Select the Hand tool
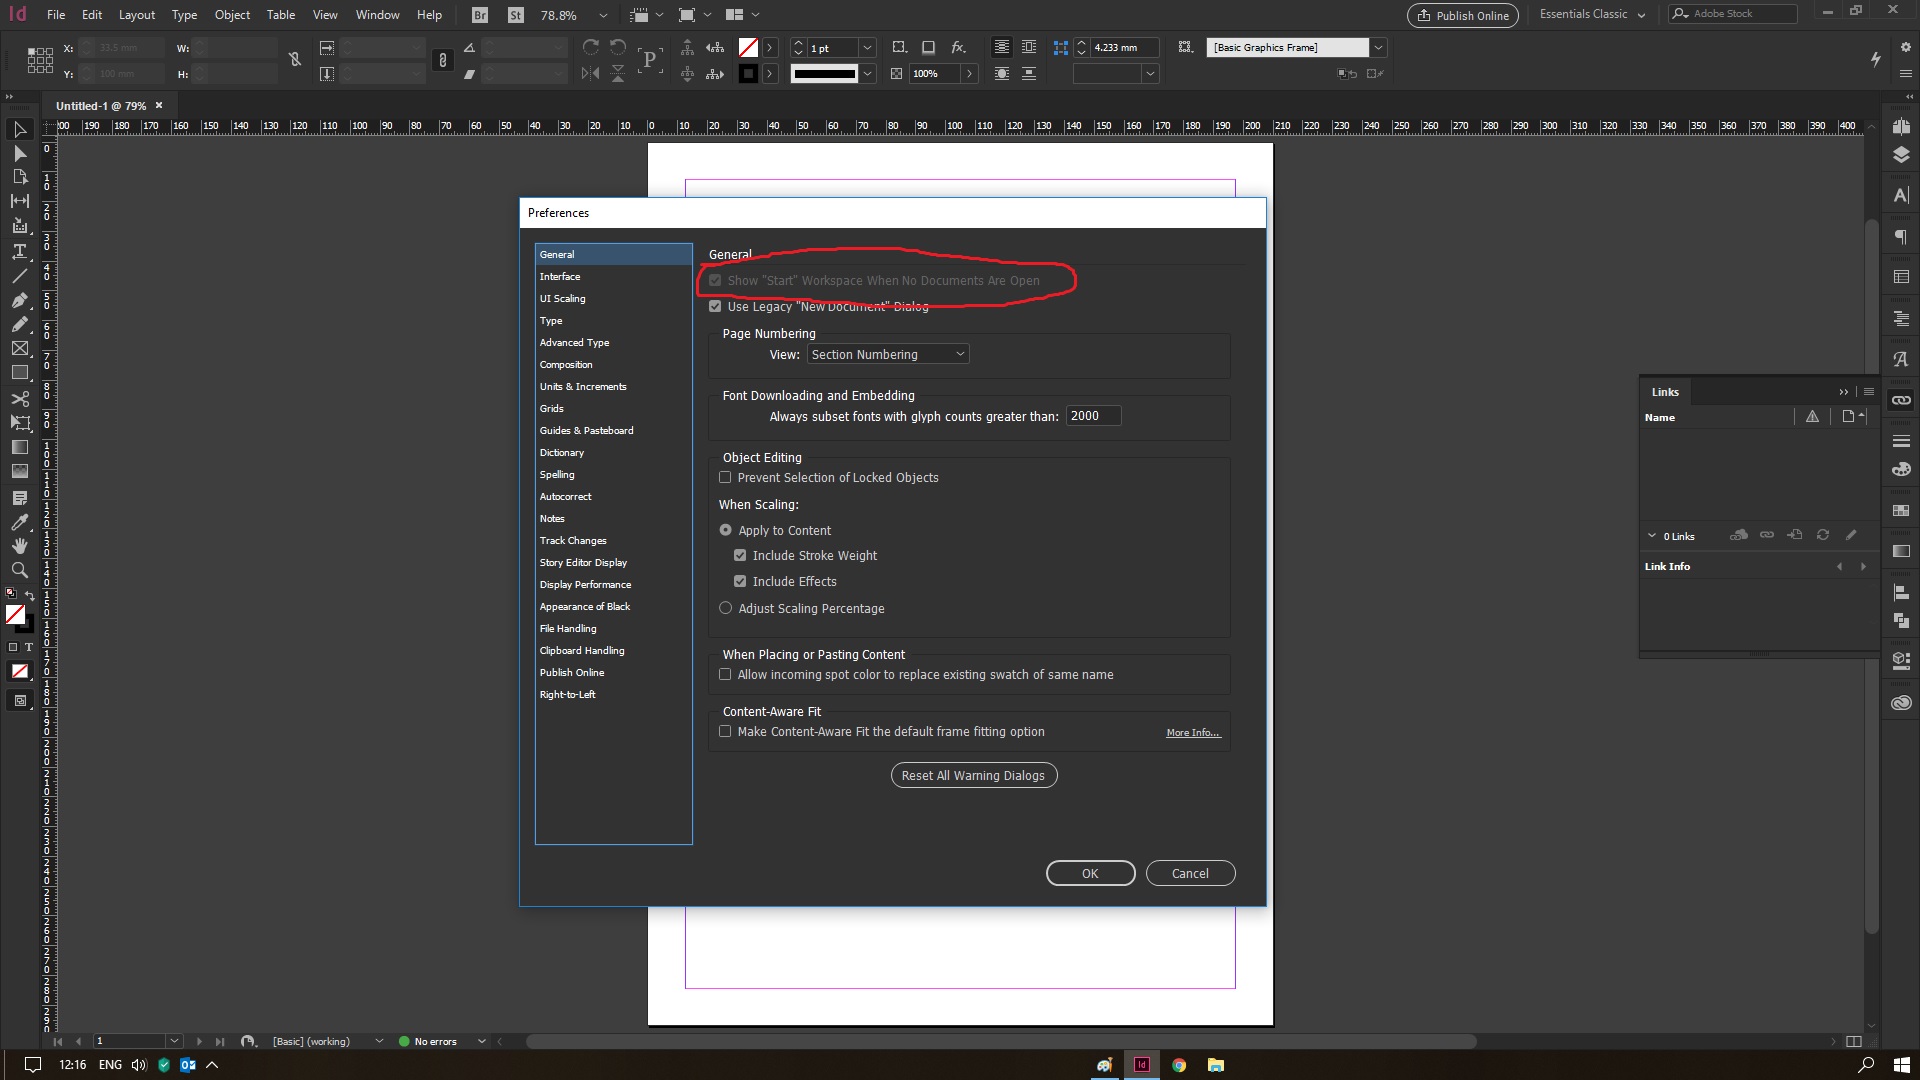Viewport: 1920px width, 1080px height. click(19, 546)
